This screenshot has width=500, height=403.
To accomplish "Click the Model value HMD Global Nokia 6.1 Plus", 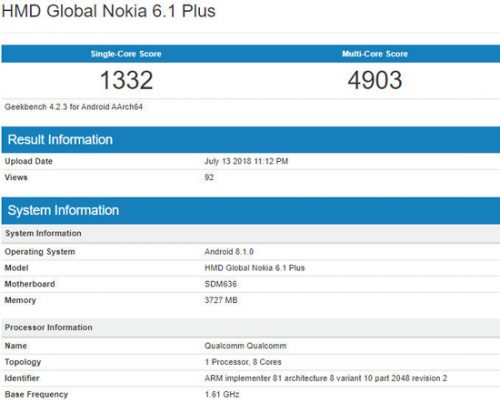I will point(255,268).
